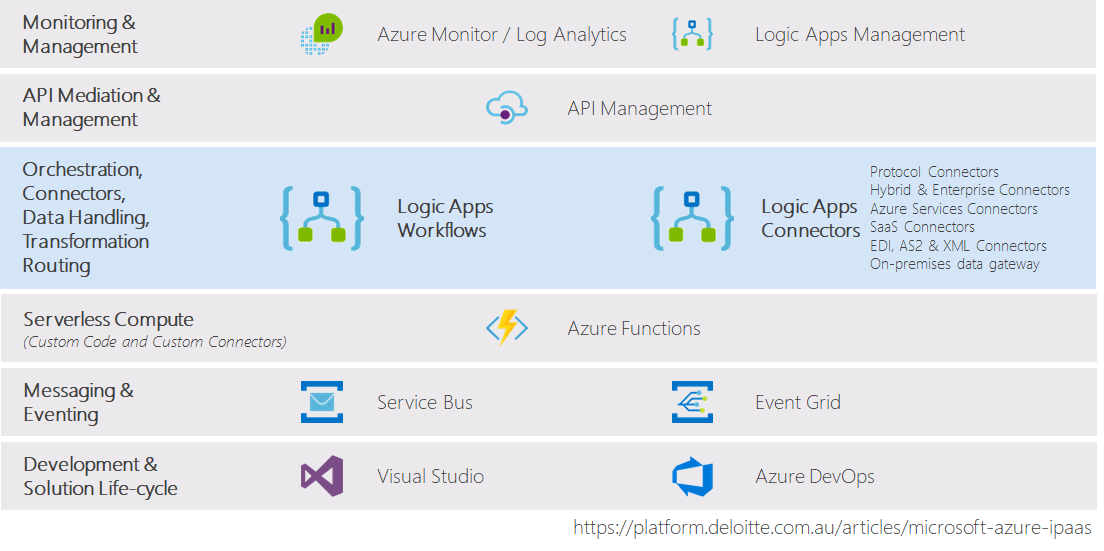Screen dimensions: 1104x551
Task: Select 'Event Grid' label
Action: point(798,403)
